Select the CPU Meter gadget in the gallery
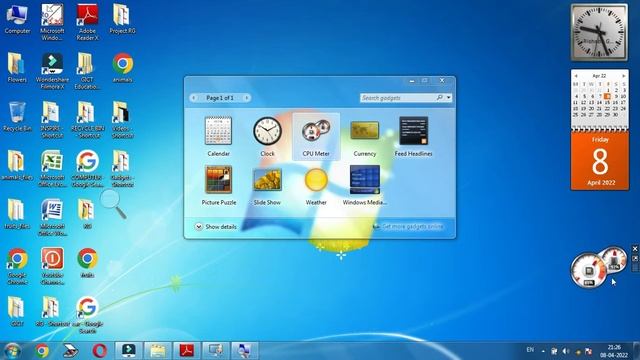The image size is (640, 360). pos(316,137)
